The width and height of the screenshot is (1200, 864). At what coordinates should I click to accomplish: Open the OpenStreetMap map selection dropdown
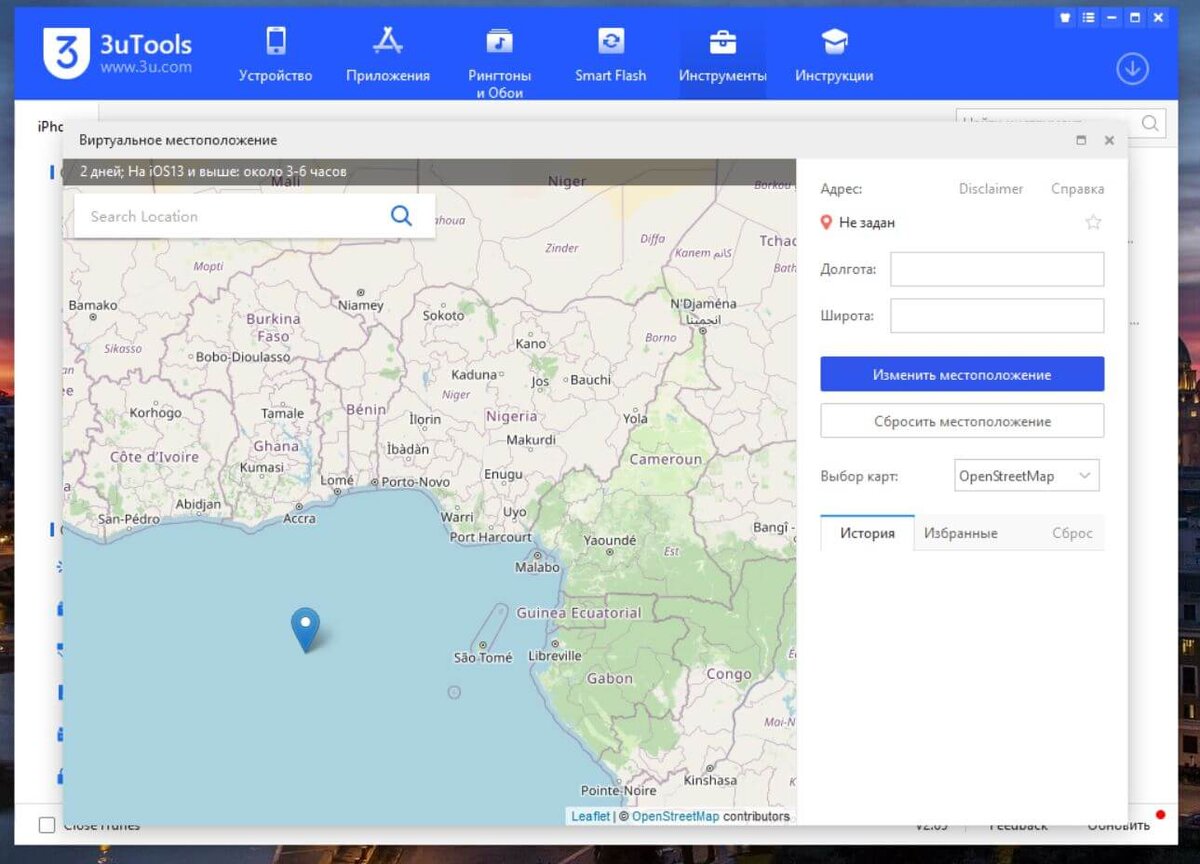tap(1026, 475)
